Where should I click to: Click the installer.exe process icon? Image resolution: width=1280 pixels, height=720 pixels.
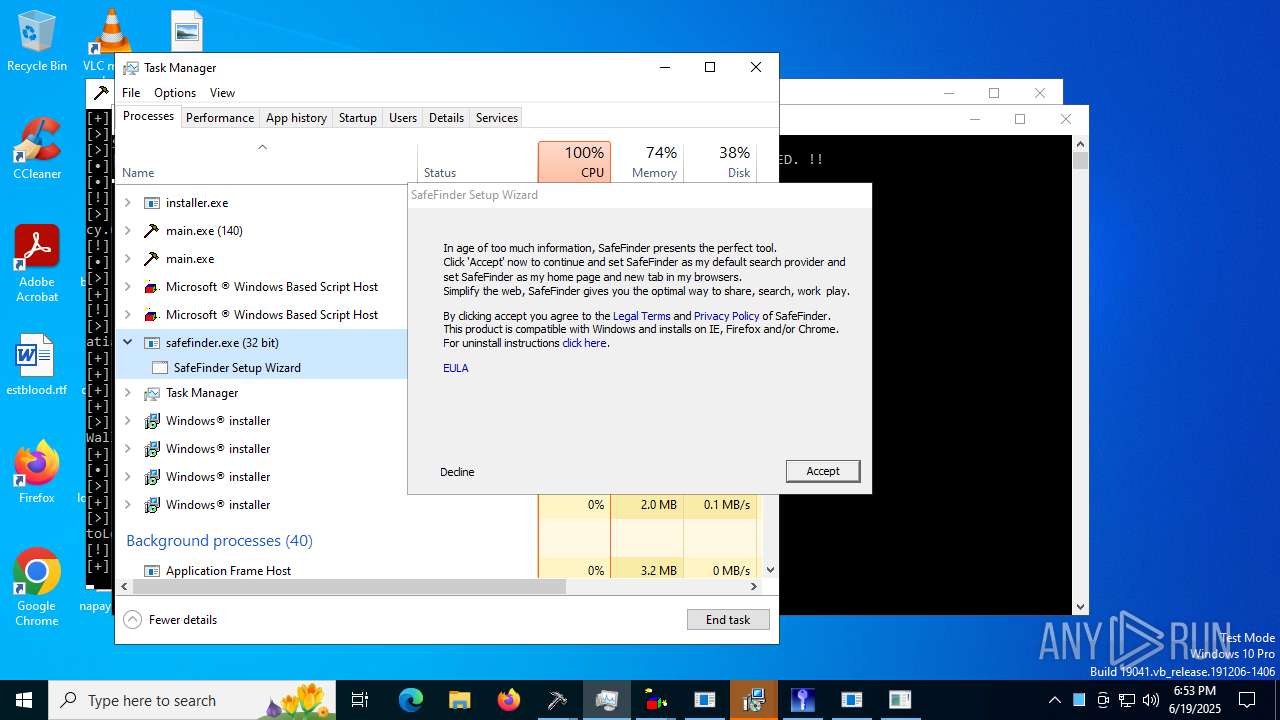pyautogui.click(x=151, y=203)
